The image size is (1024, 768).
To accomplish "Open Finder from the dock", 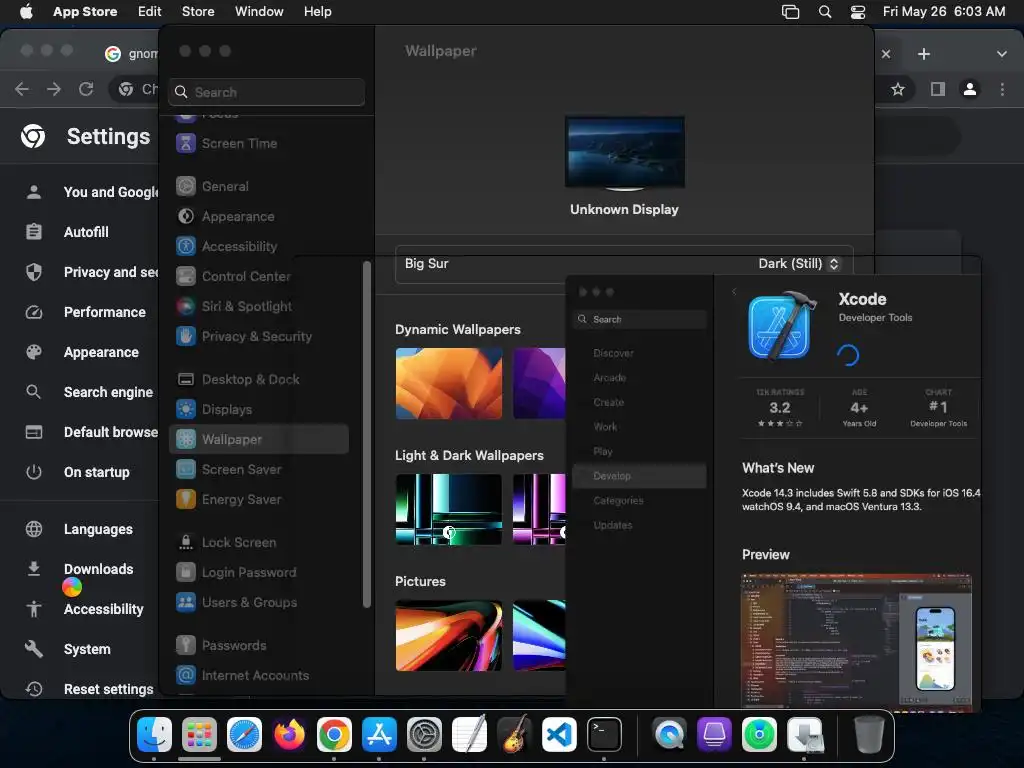I will click(154, 735).
